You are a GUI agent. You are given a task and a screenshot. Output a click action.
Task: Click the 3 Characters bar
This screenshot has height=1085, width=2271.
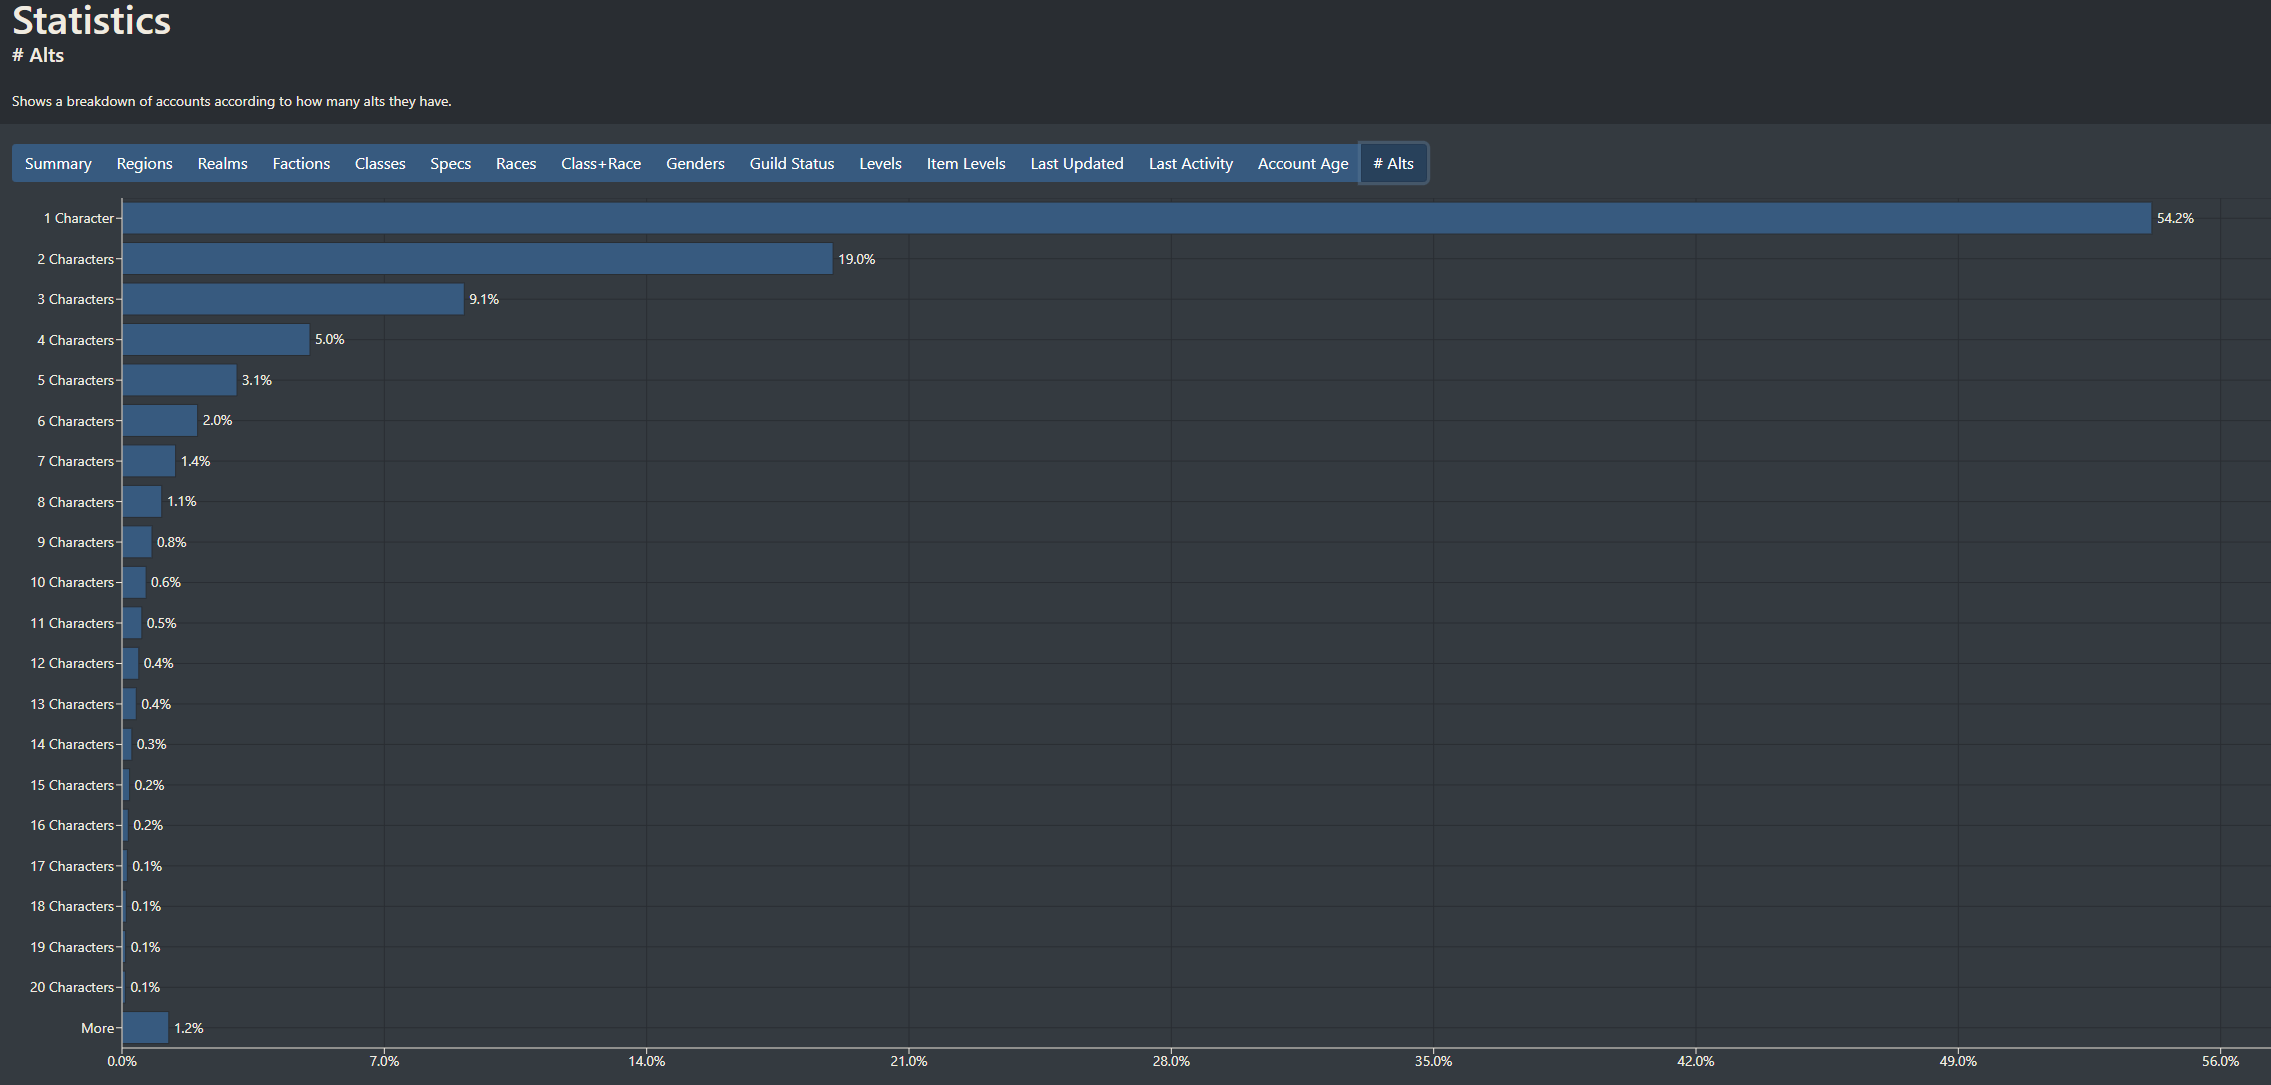coord(293,299)
